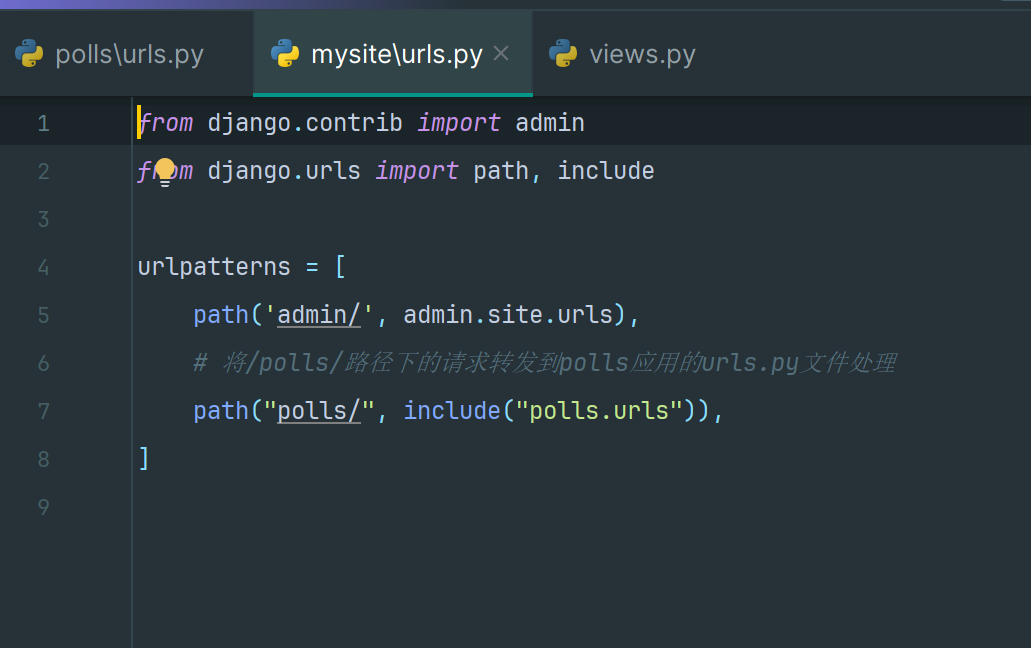The height and width of the screenshot is (648, 1031).
Task: Select the mysite\urls.py tab label
Action: (396, 54)
